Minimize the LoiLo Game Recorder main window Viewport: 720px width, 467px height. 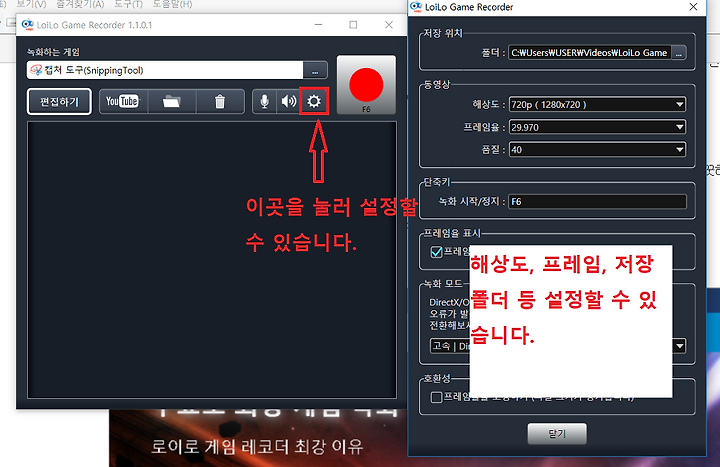pyautogui.click(x=318, y=25)
